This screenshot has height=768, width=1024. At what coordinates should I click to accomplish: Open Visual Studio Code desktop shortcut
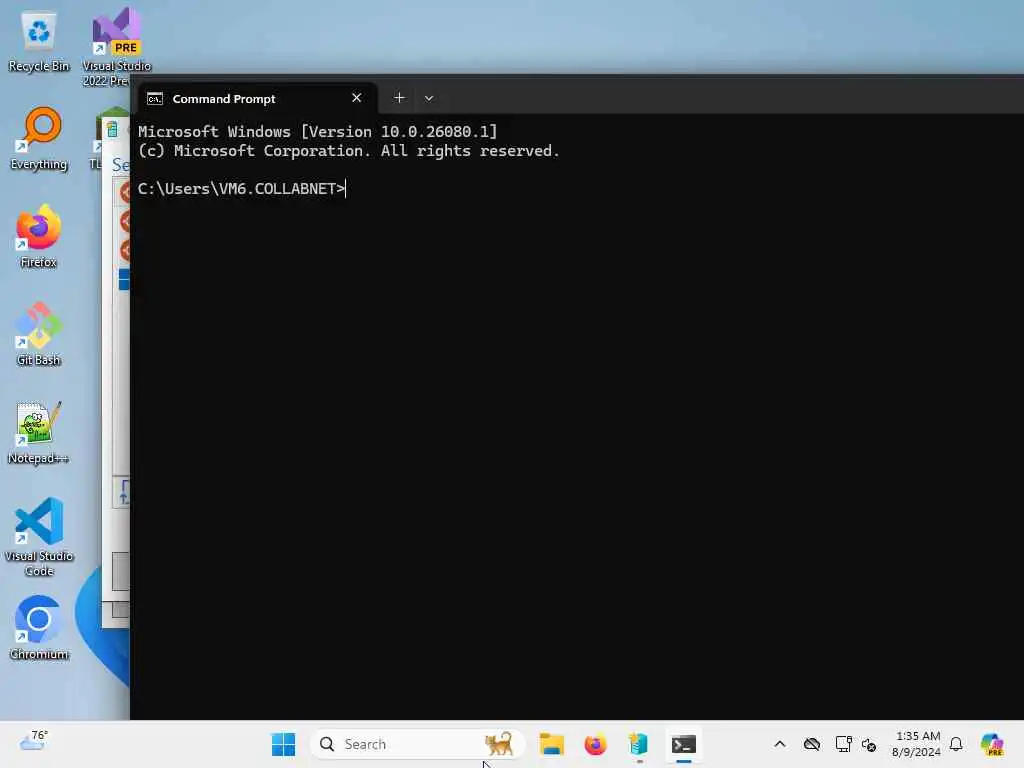[x=39, y=537]
